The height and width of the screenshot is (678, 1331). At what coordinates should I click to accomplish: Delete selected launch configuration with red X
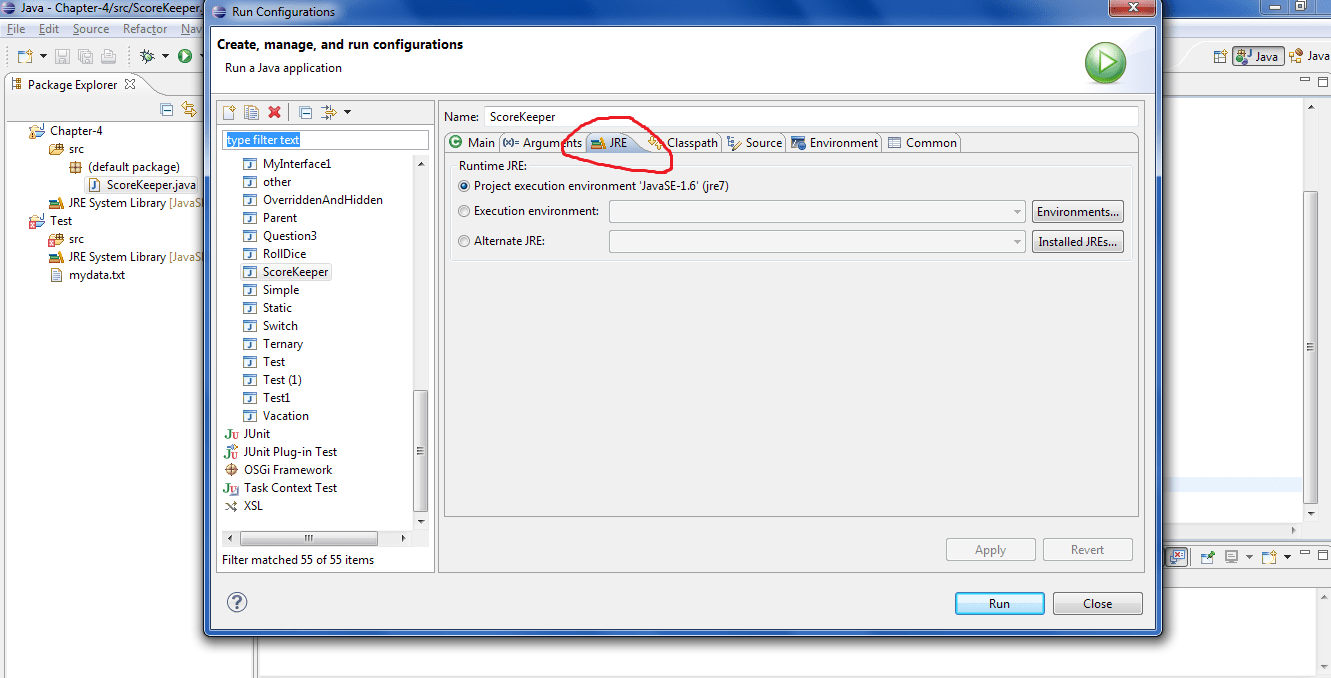click(x=274, y=112)
